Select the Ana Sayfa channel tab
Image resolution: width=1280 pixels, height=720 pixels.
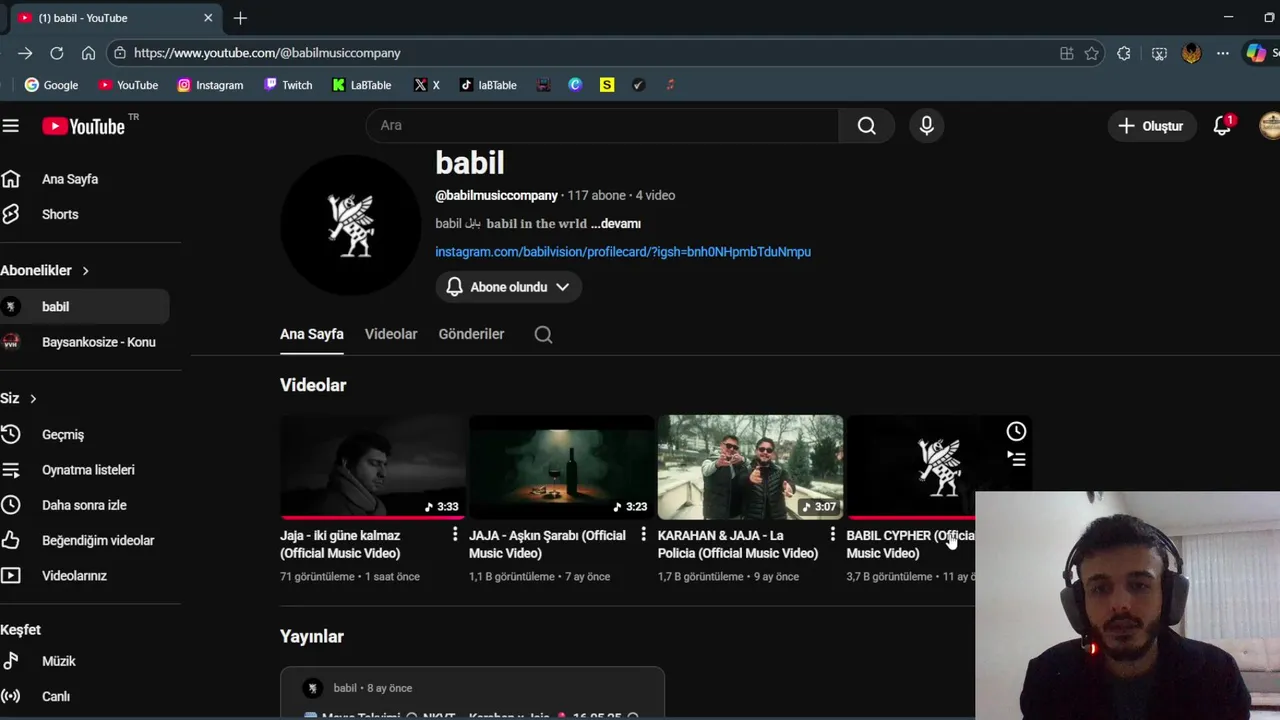[x=311, y=334]
